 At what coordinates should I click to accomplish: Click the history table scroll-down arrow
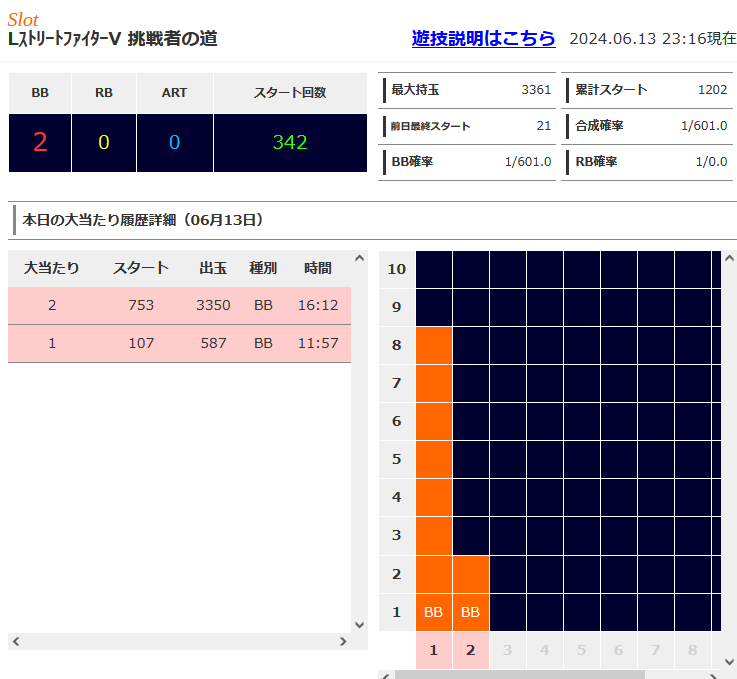[x=360, y=624]
